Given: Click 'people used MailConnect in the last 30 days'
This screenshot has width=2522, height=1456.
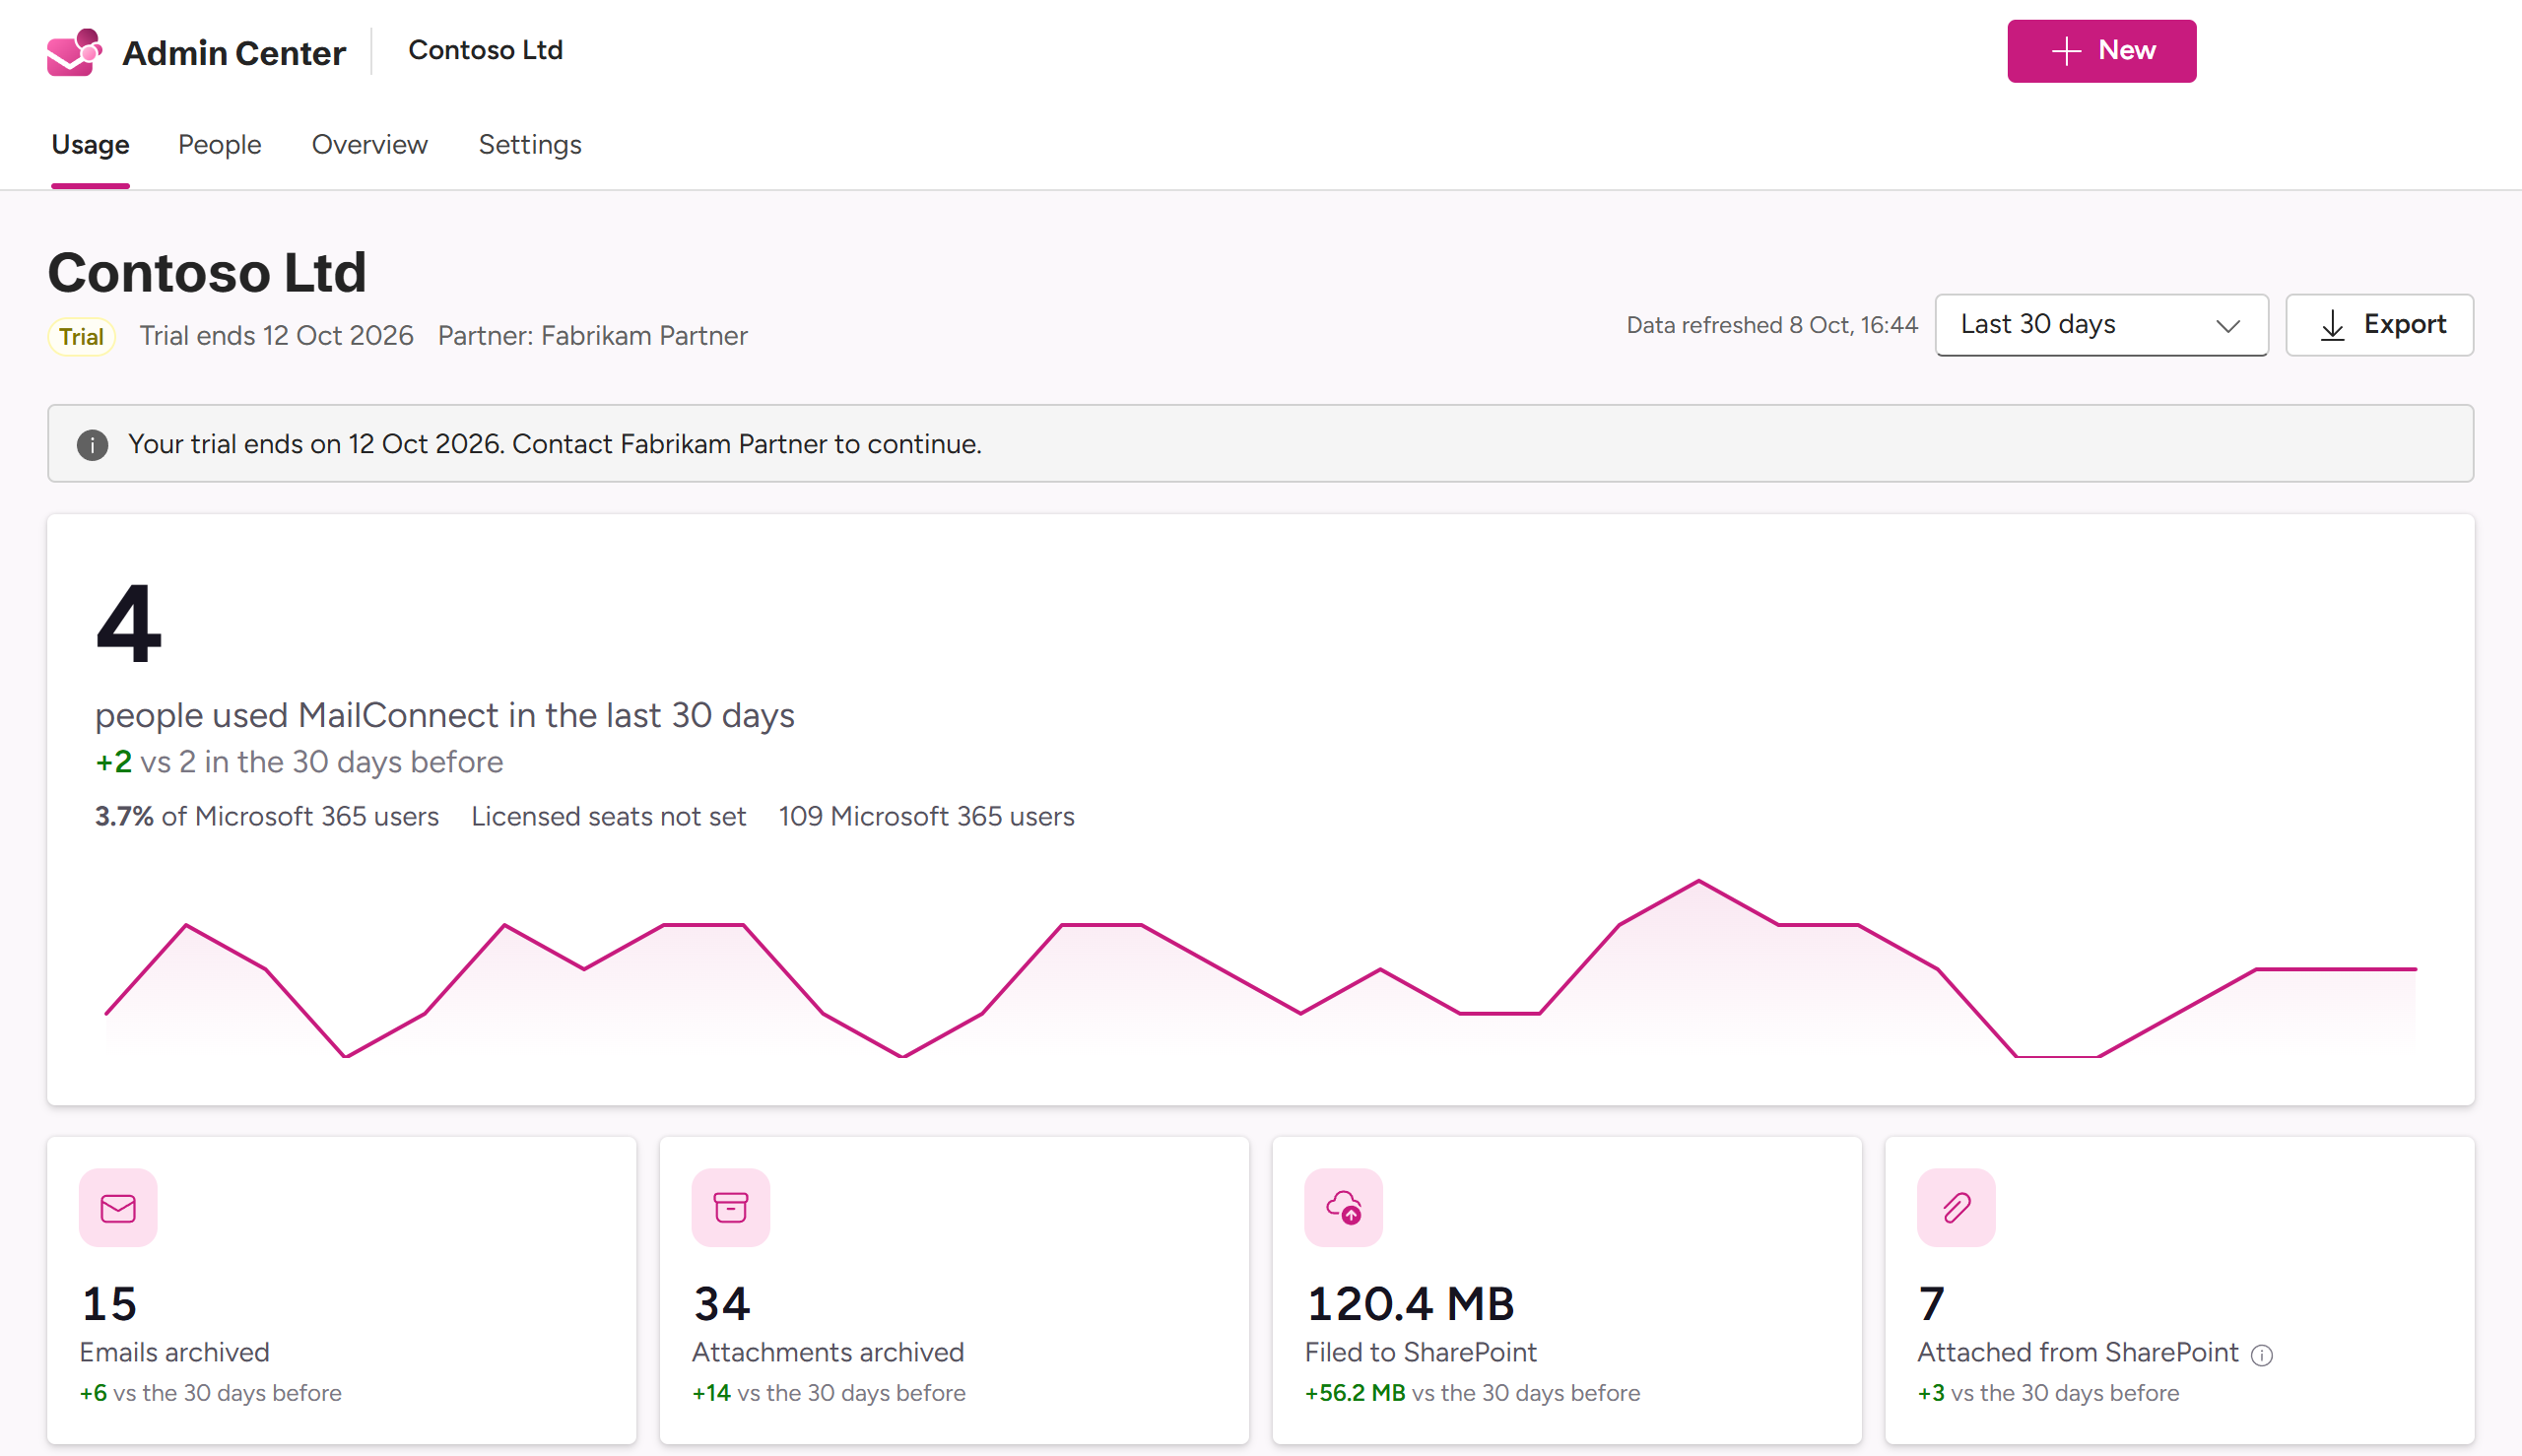Looking at the screenshot, I should (445, 716).
